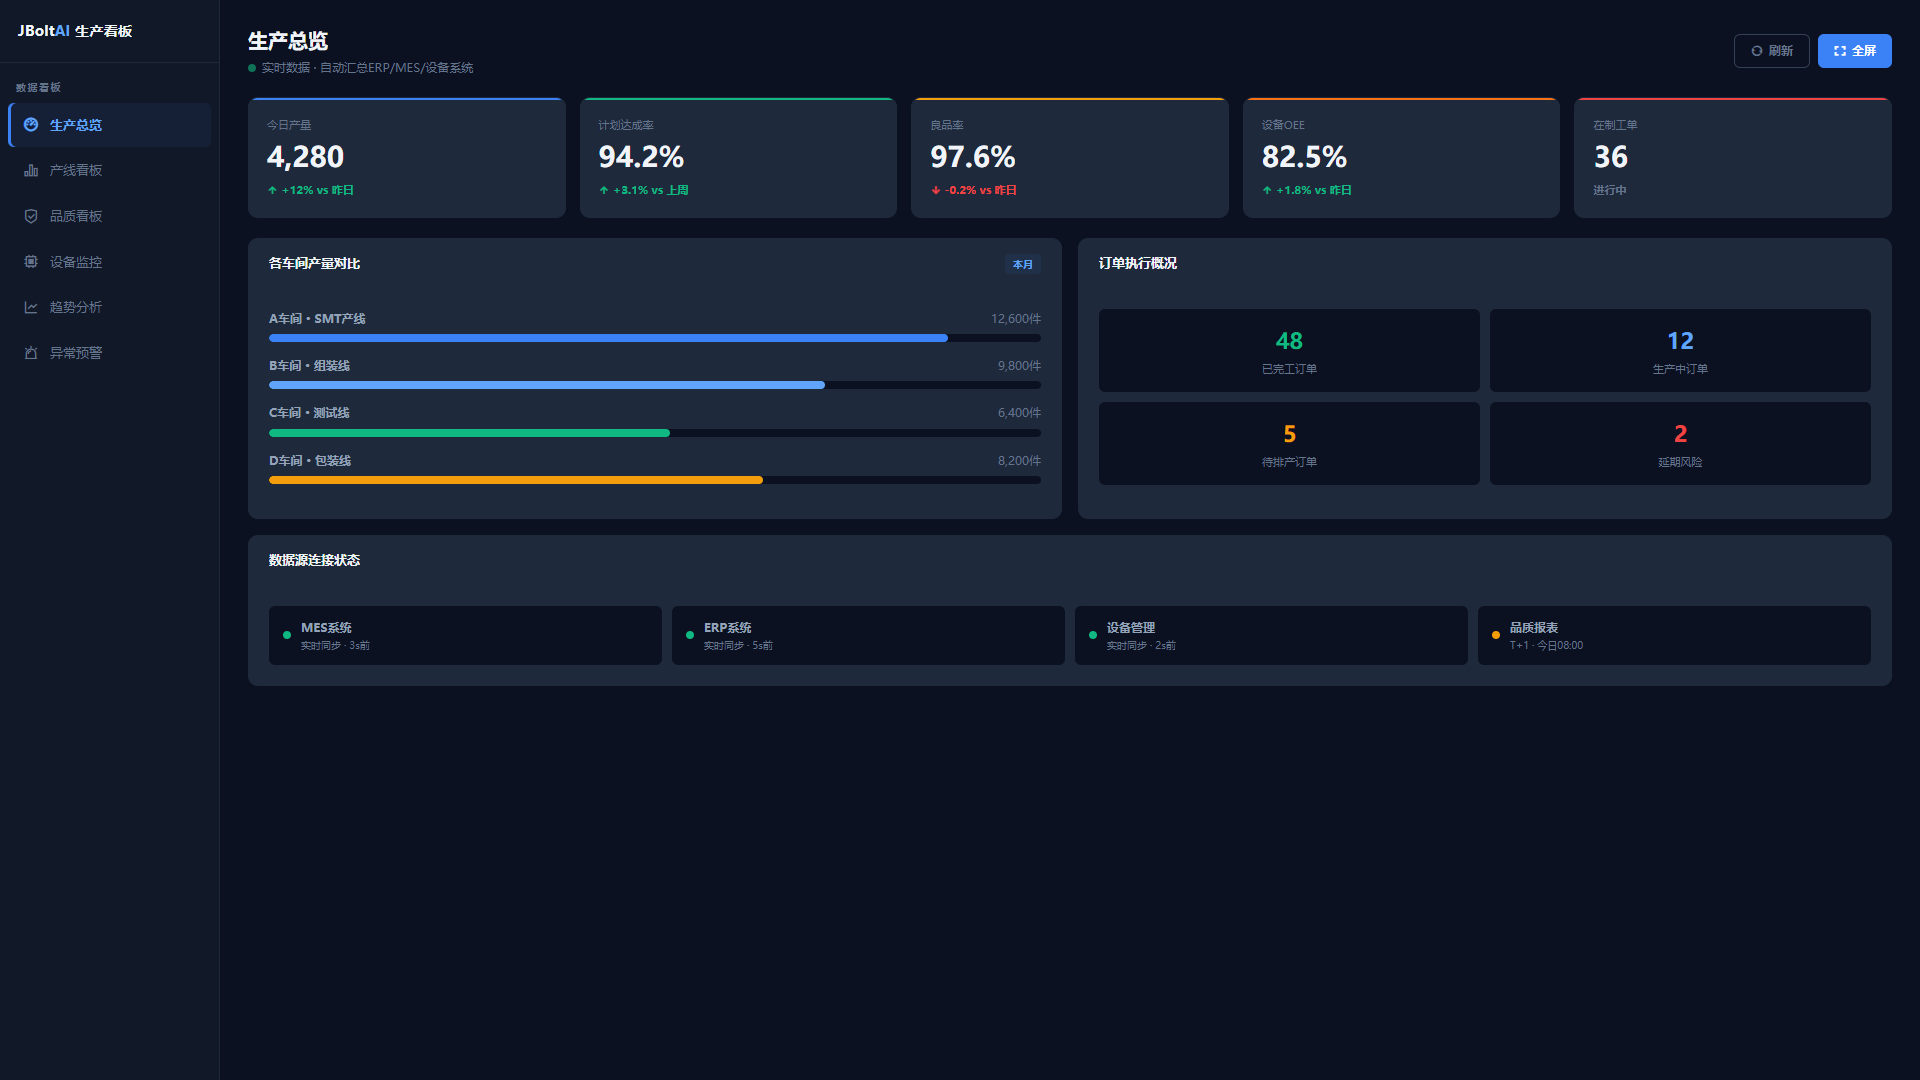Select the 延期风险 tile showing 2
This screenshot has width=1920, height=1080.
pos(1680,443)
